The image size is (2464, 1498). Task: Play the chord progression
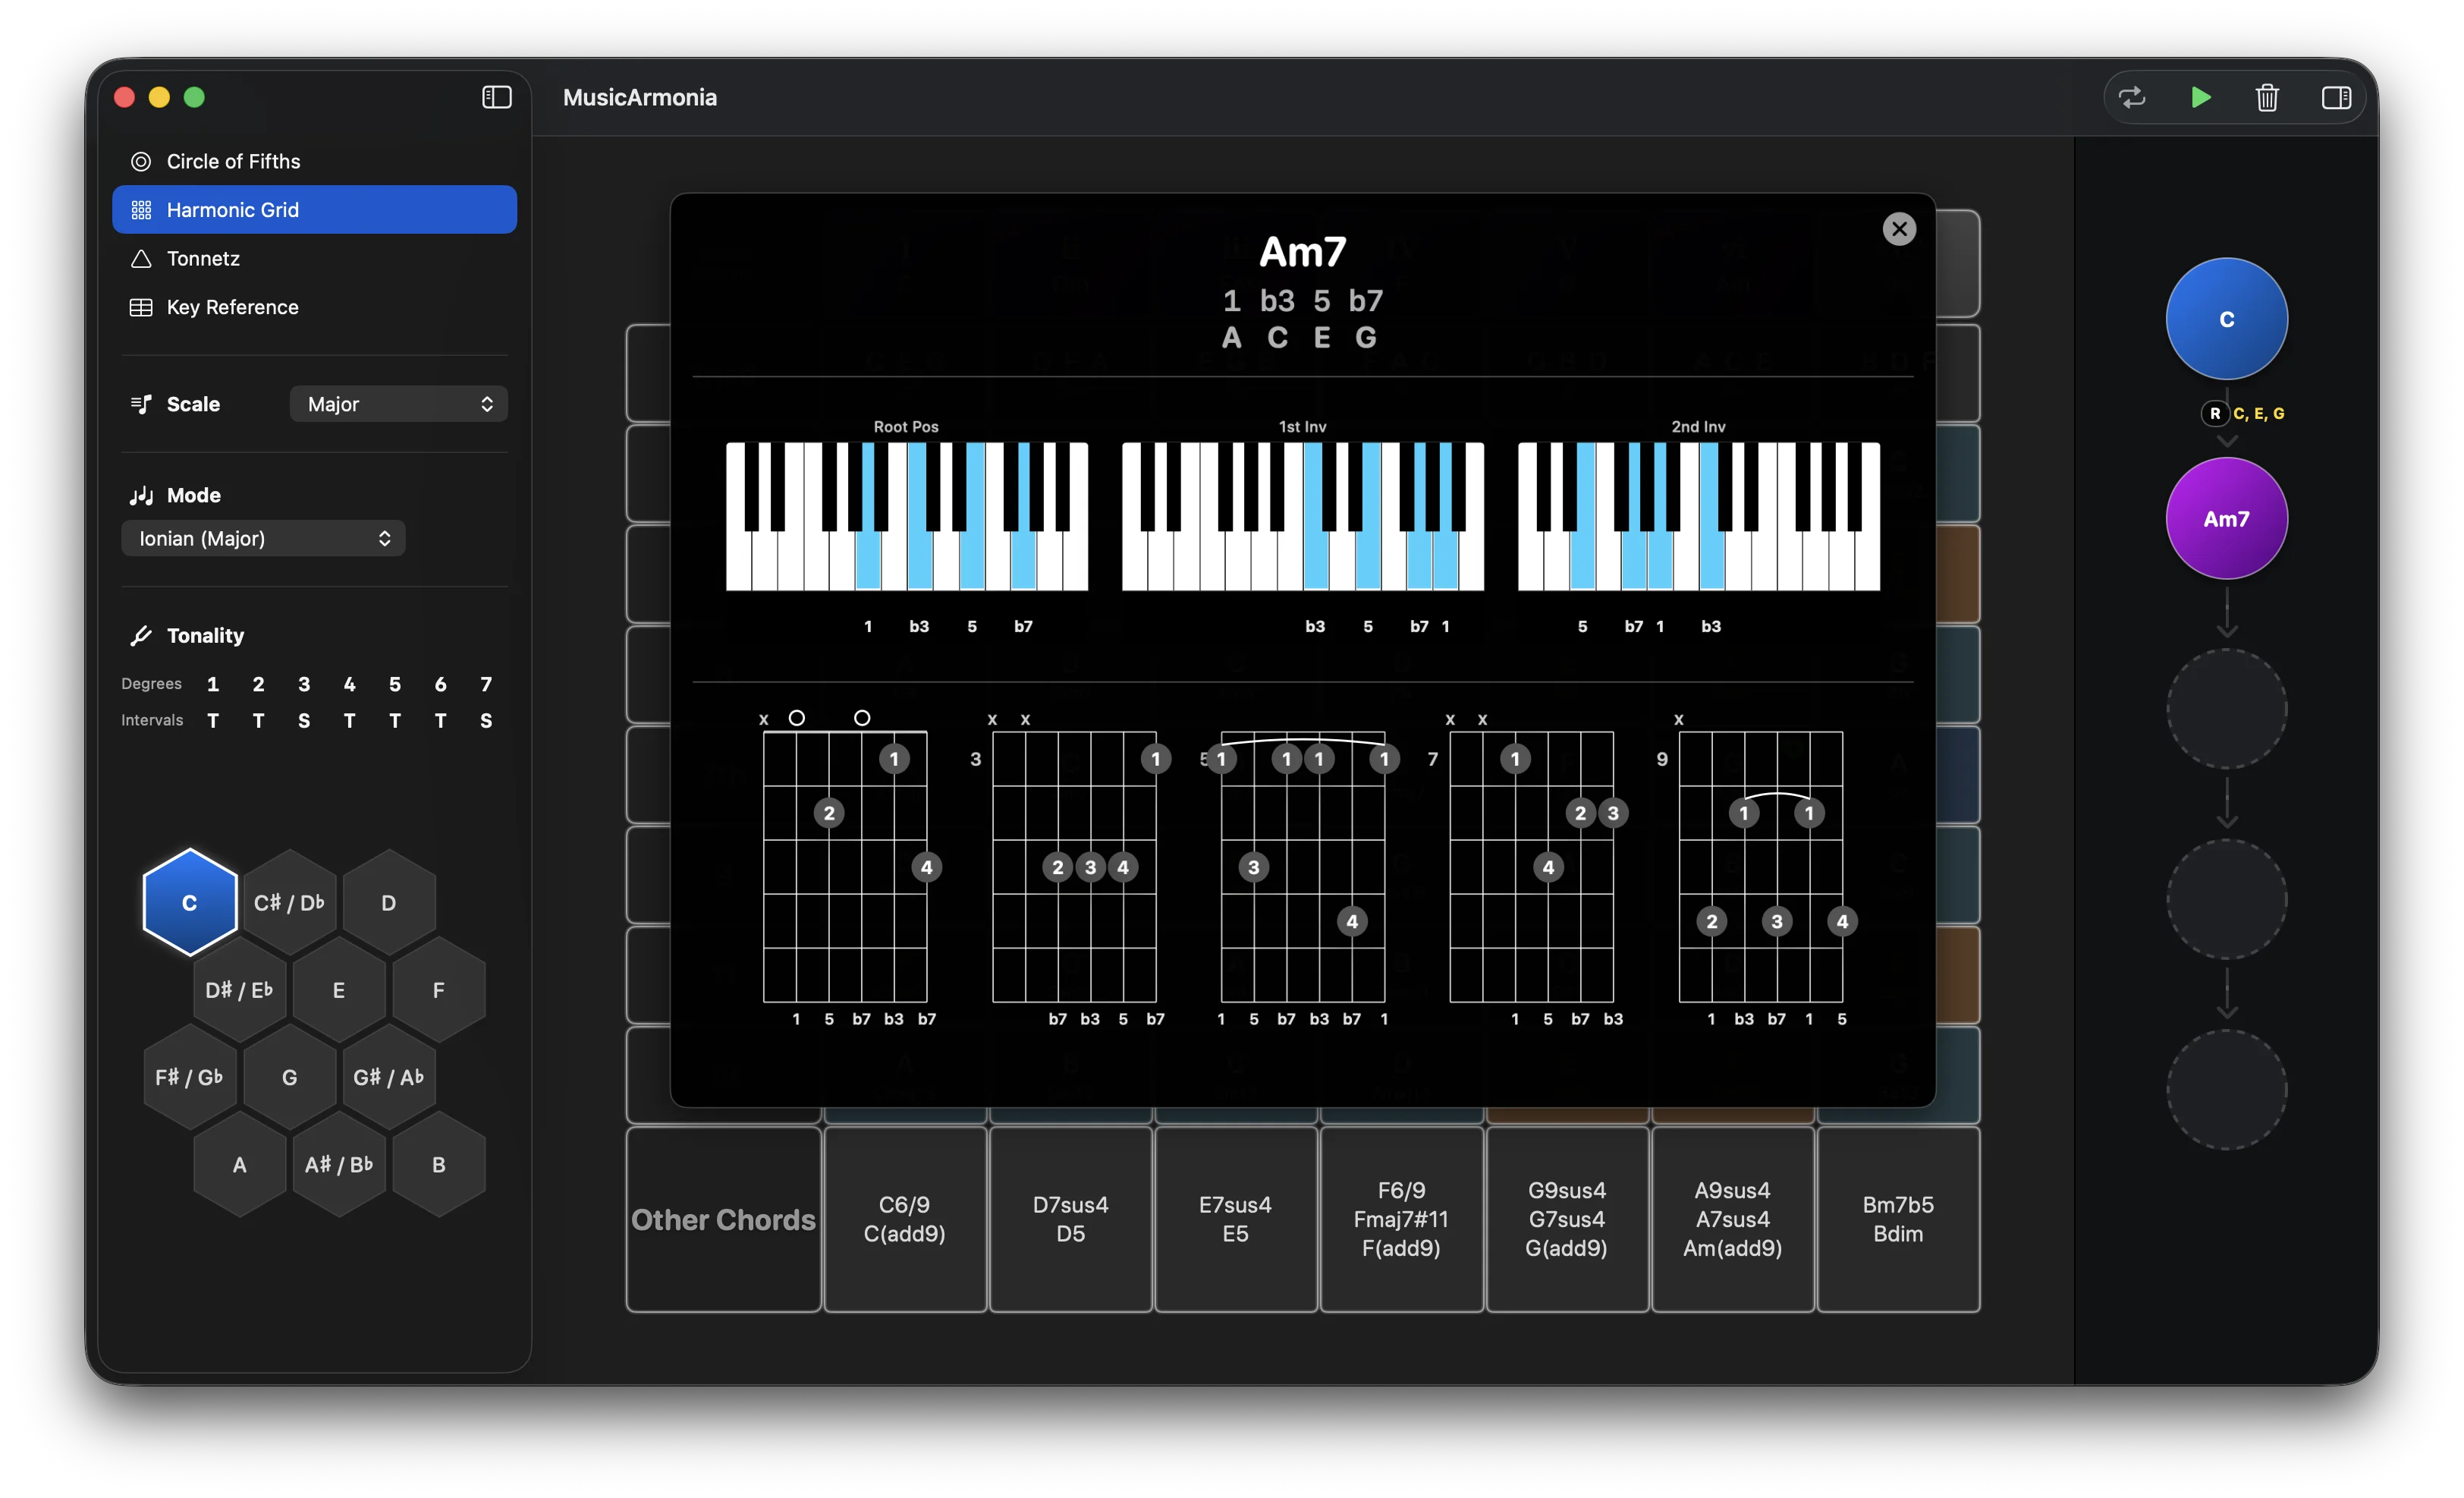tap(2200, 97)
